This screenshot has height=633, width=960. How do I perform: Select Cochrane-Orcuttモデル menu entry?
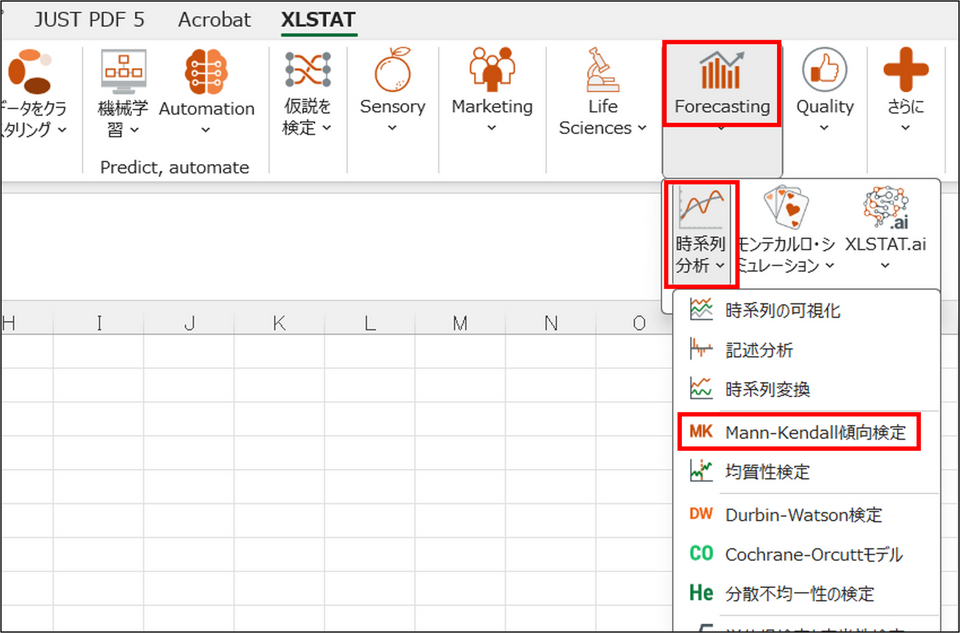806,554
